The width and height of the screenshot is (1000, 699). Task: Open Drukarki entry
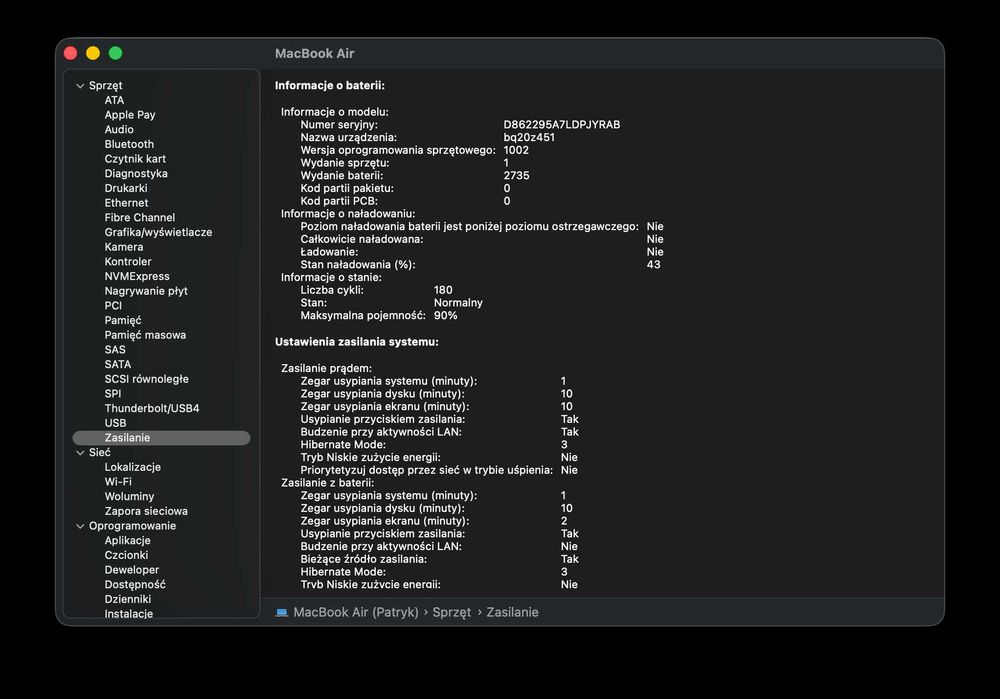(126, 188)
